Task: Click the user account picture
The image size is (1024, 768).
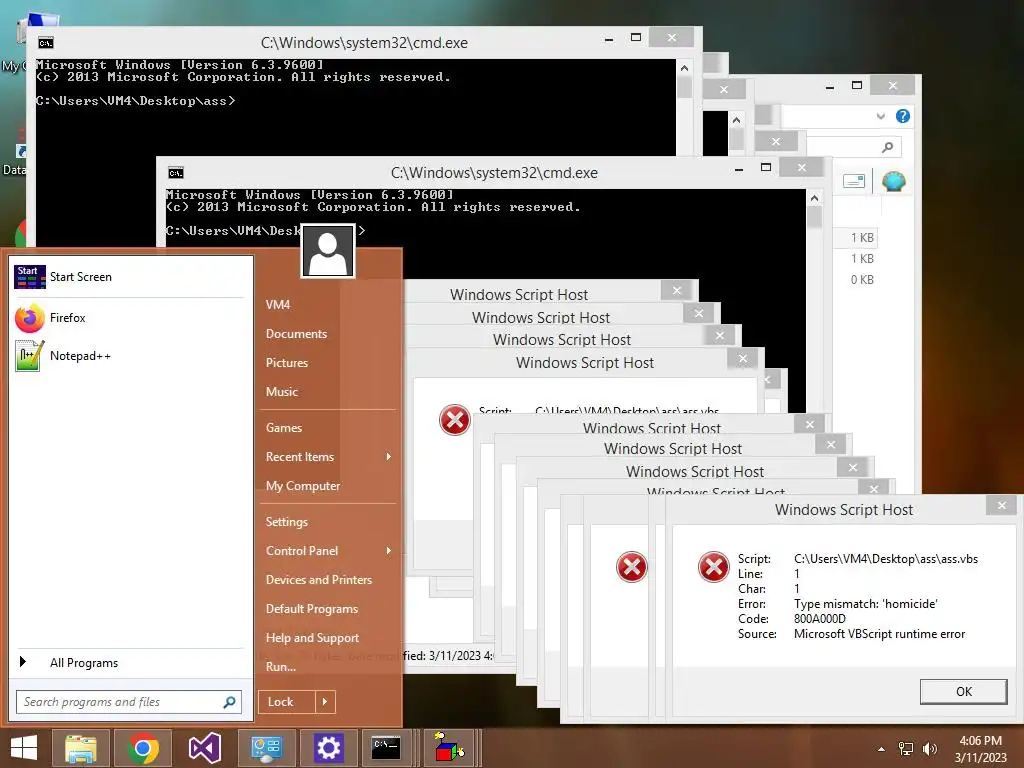Action: tap(328, 251)
